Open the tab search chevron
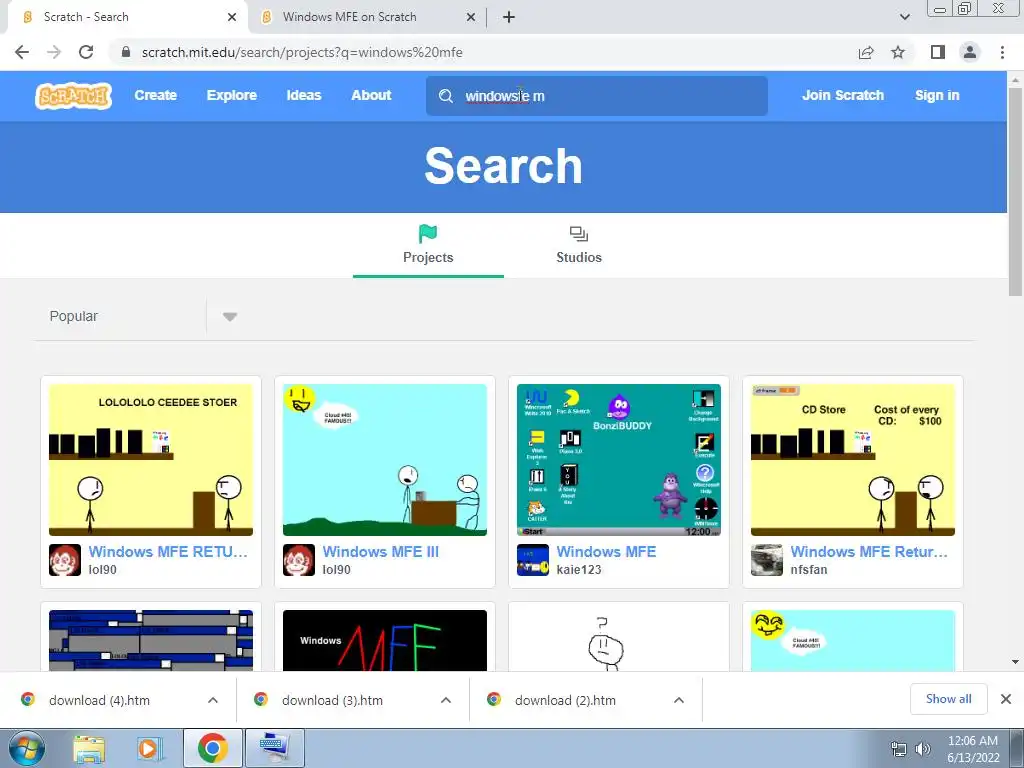This screenshot has width=1024, height=768. point(904,17)
